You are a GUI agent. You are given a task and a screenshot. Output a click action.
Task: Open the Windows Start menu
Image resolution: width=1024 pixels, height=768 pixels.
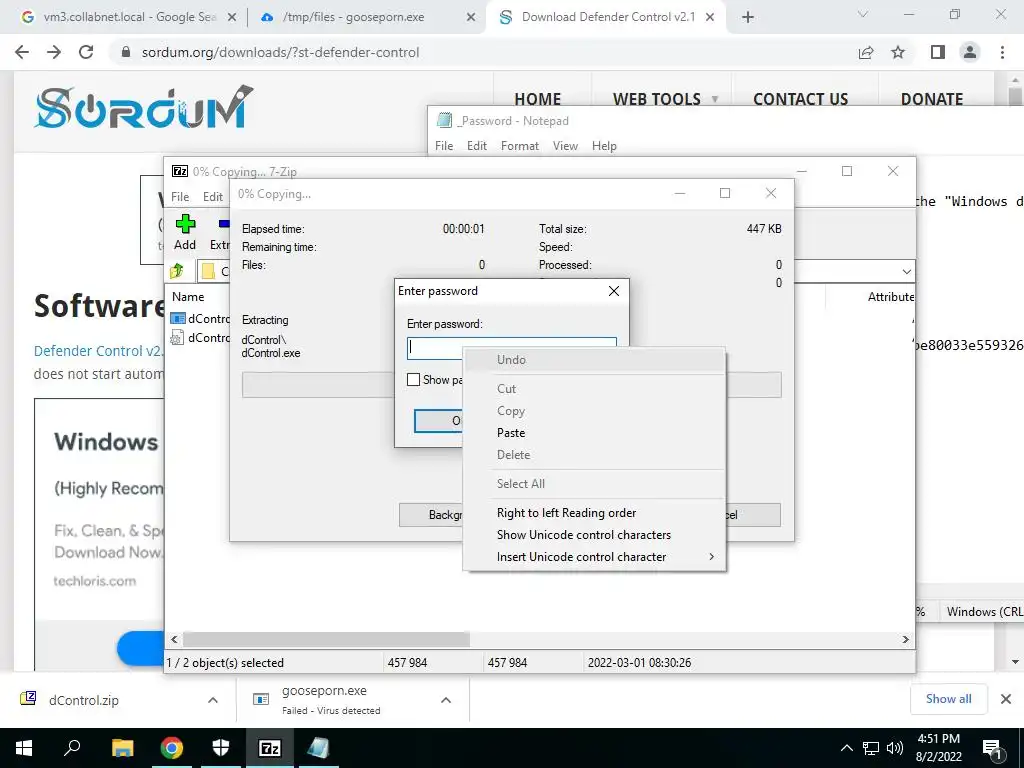point(24,748)
